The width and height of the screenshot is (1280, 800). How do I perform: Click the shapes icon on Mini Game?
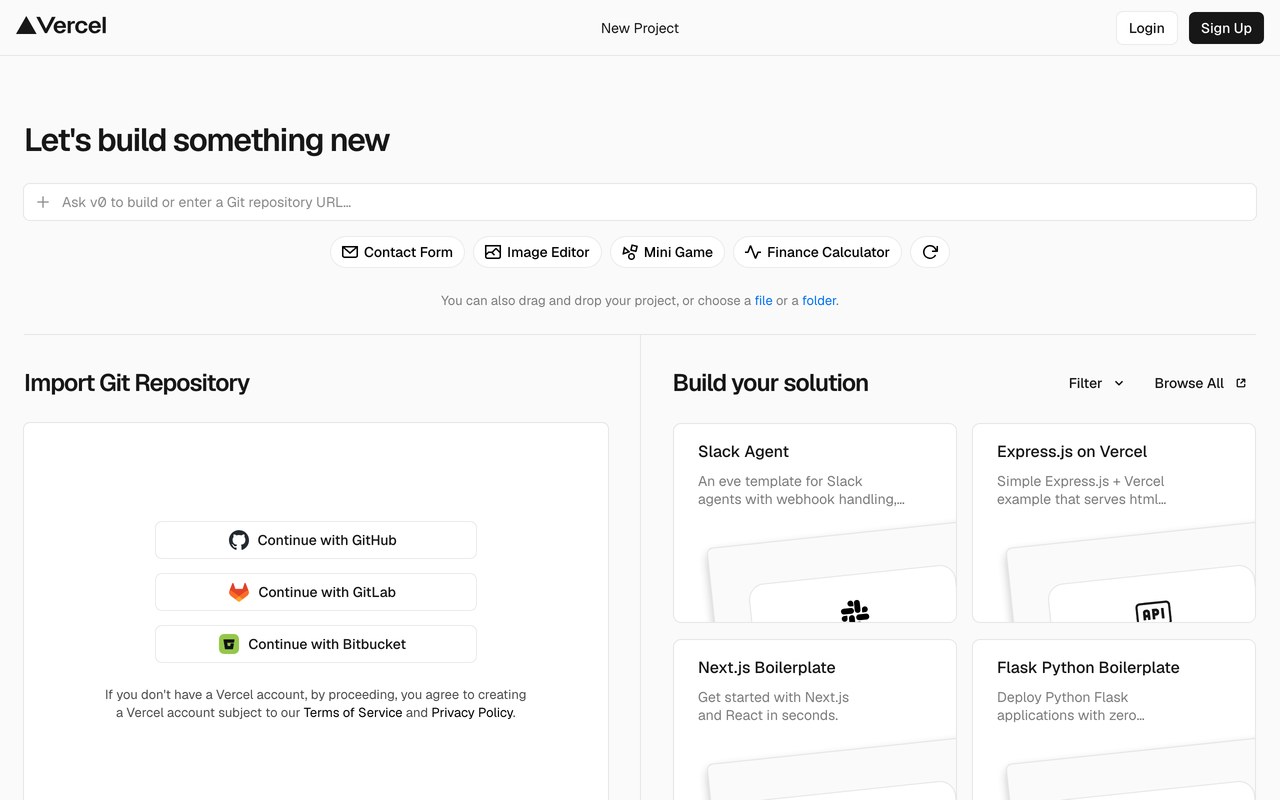630,252
